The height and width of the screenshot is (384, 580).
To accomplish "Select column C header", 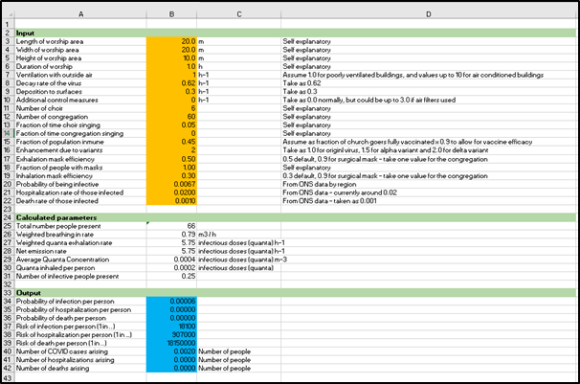I will tap(239, 14).
